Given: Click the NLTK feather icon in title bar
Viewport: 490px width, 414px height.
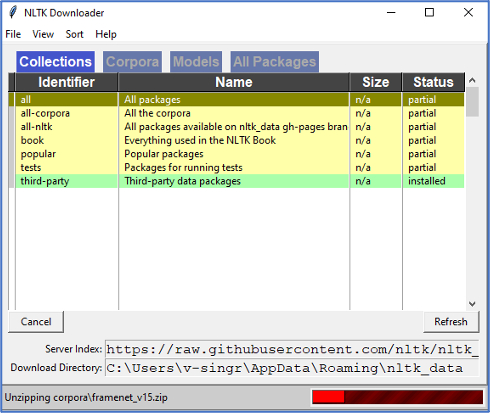Looking at the screenshot, I should (13, 13).
